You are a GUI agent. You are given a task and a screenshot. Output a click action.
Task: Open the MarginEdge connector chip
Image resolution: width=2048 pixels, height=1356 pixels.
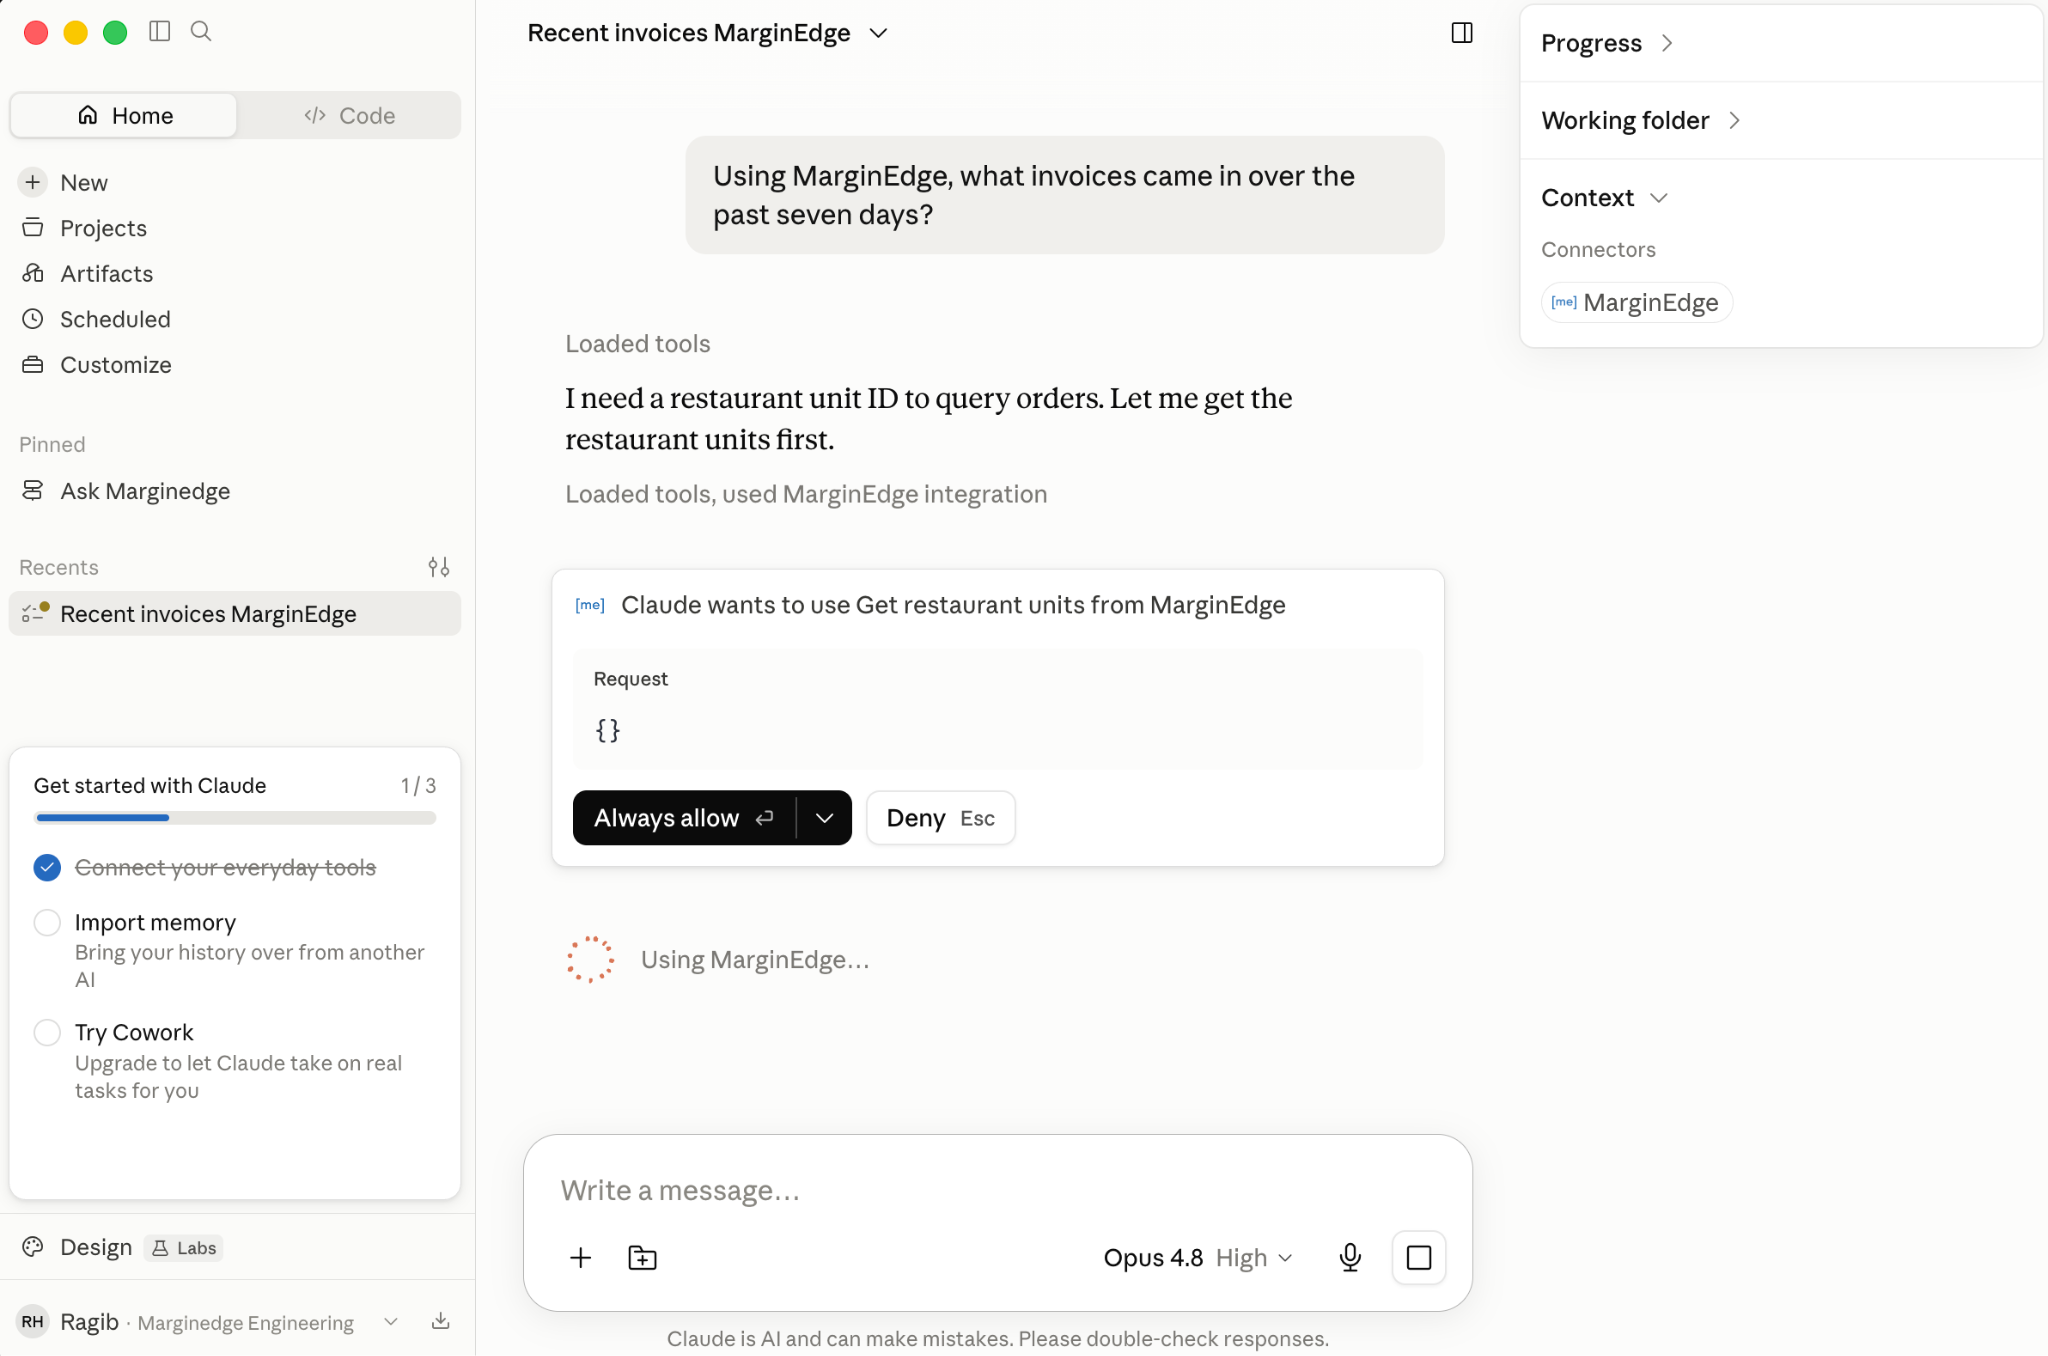(1636, 302)
